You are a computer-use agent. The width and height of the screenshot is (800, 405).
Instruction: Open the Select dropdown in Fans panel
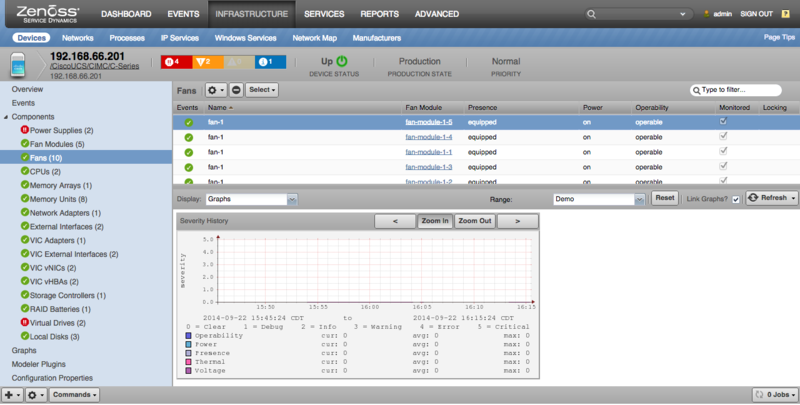262,90
